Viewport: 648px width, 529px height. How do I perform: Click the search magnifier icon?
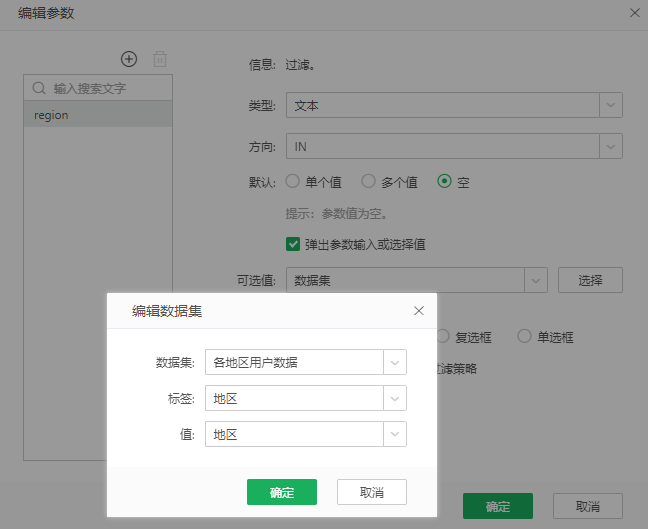tap(39, 88)
